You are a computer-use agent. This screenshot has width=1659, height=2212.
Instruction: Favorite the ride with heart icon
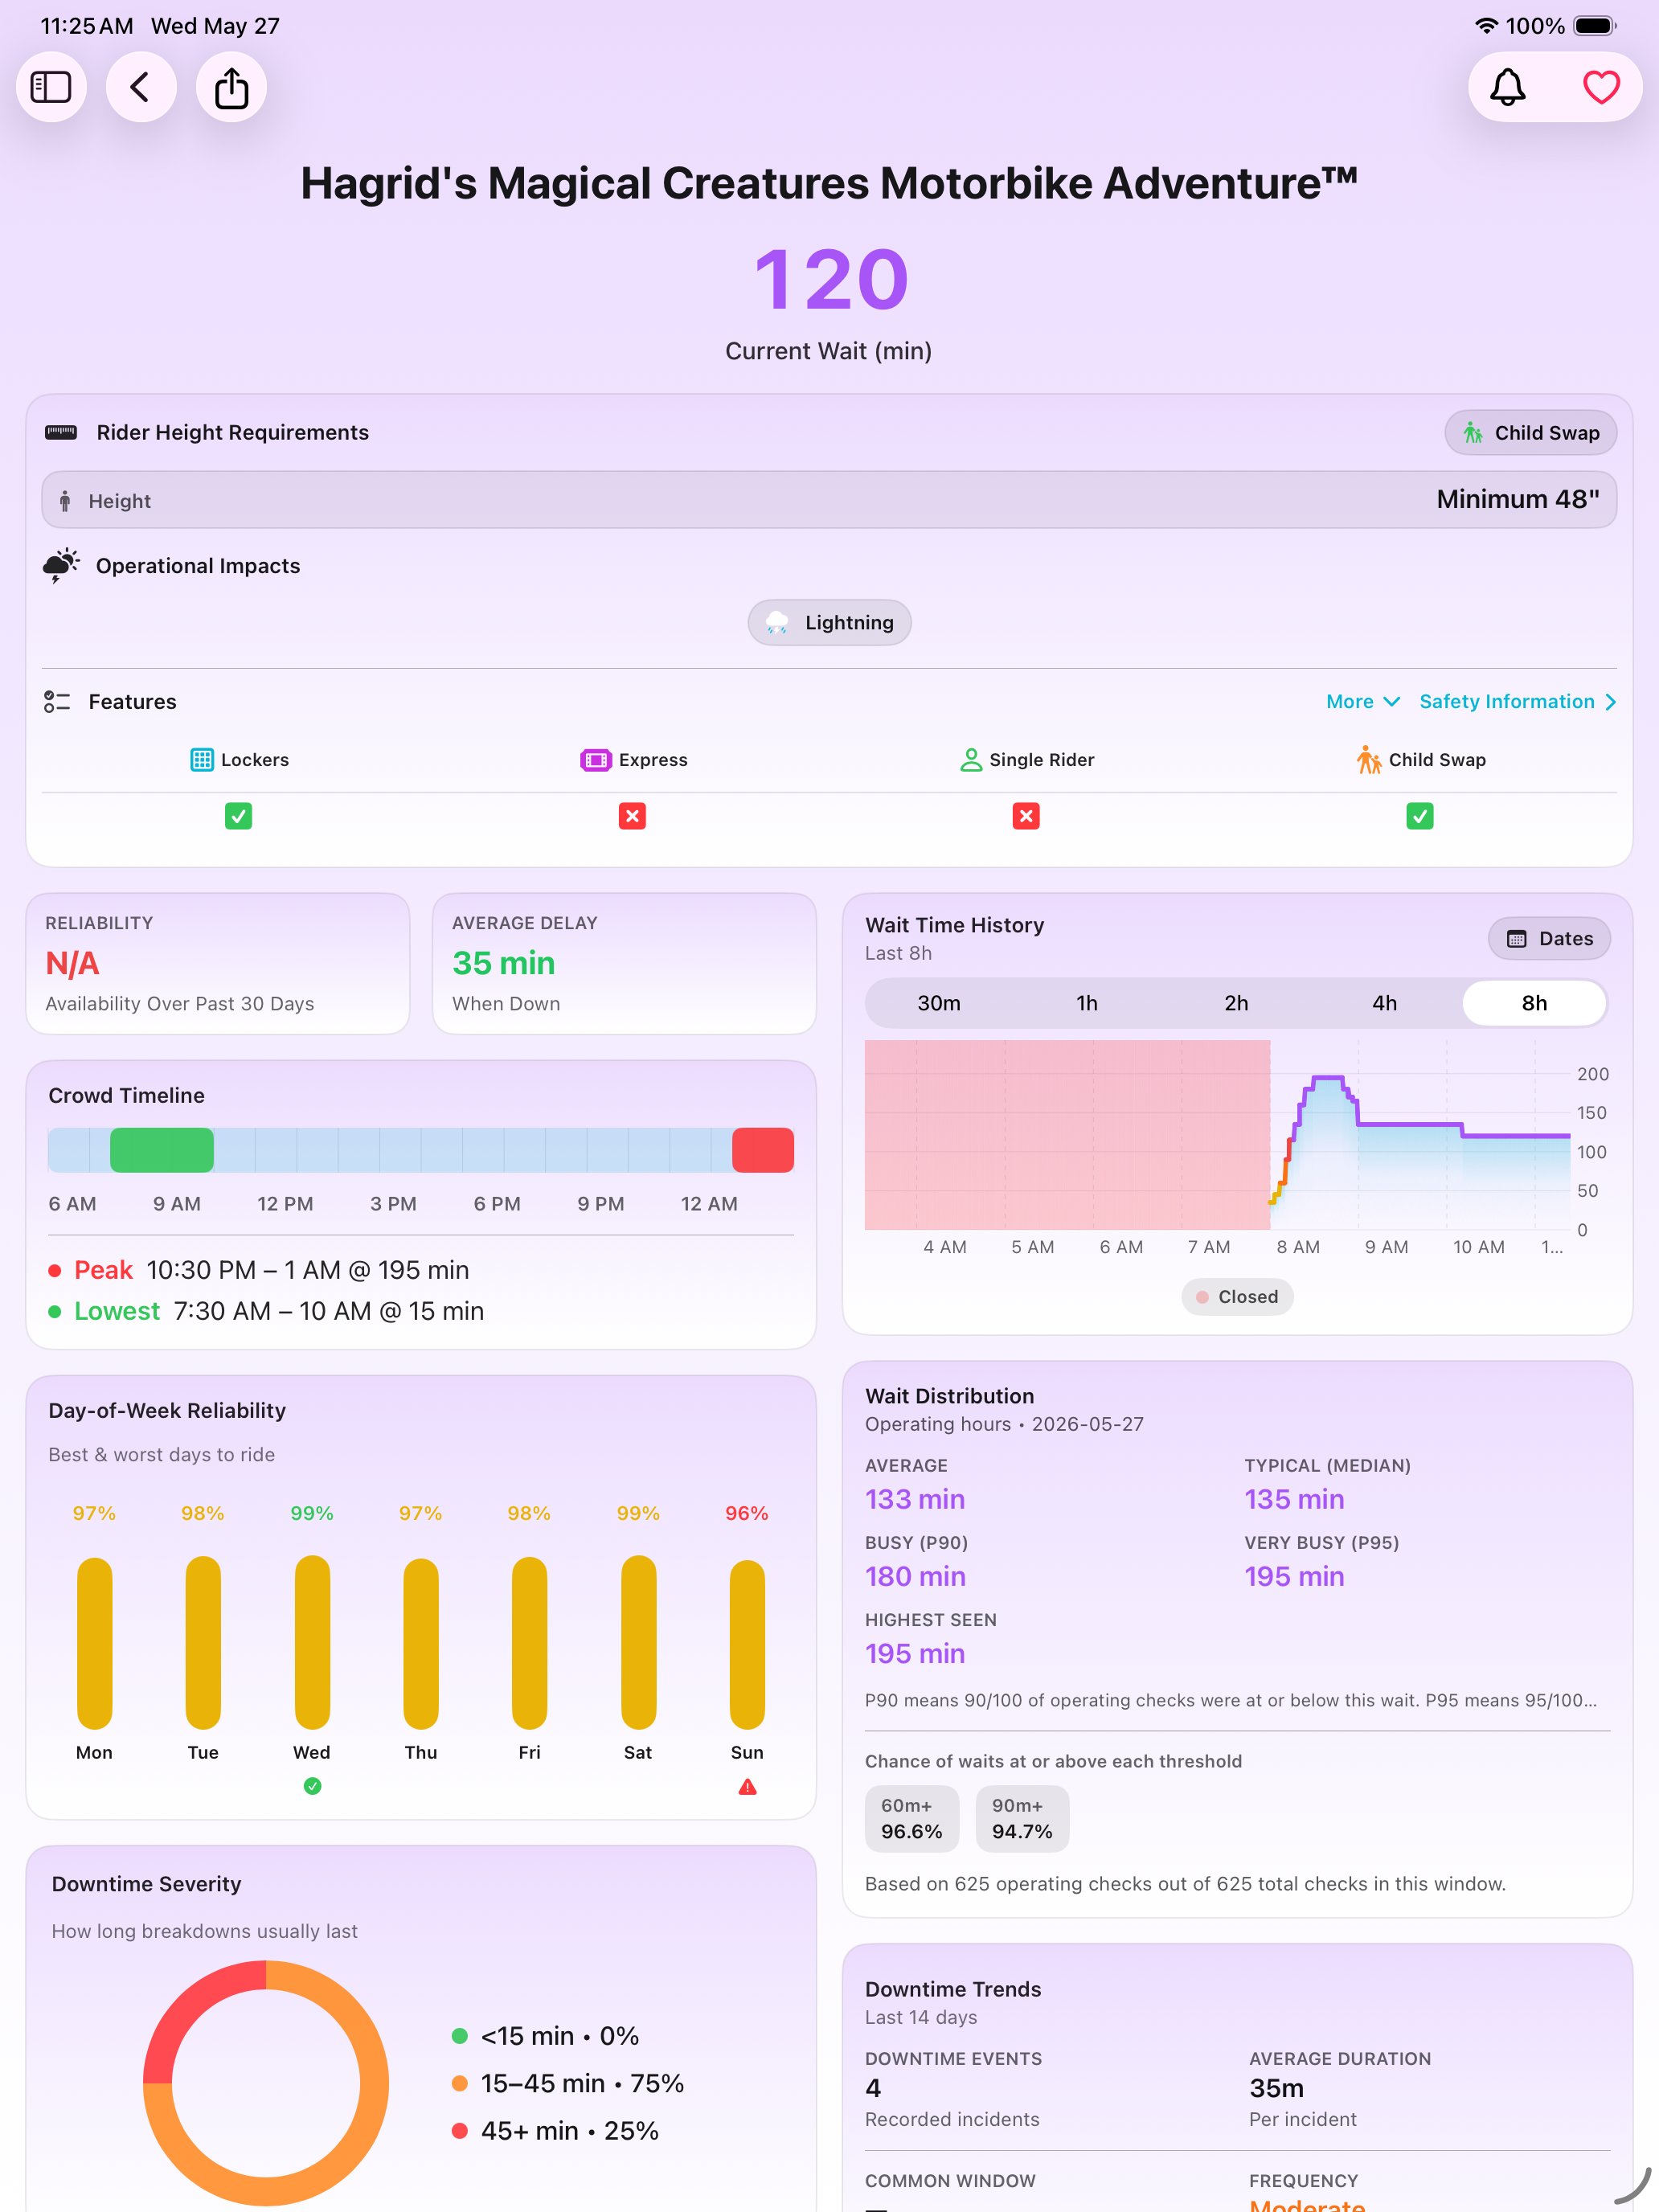[1601, 87]
